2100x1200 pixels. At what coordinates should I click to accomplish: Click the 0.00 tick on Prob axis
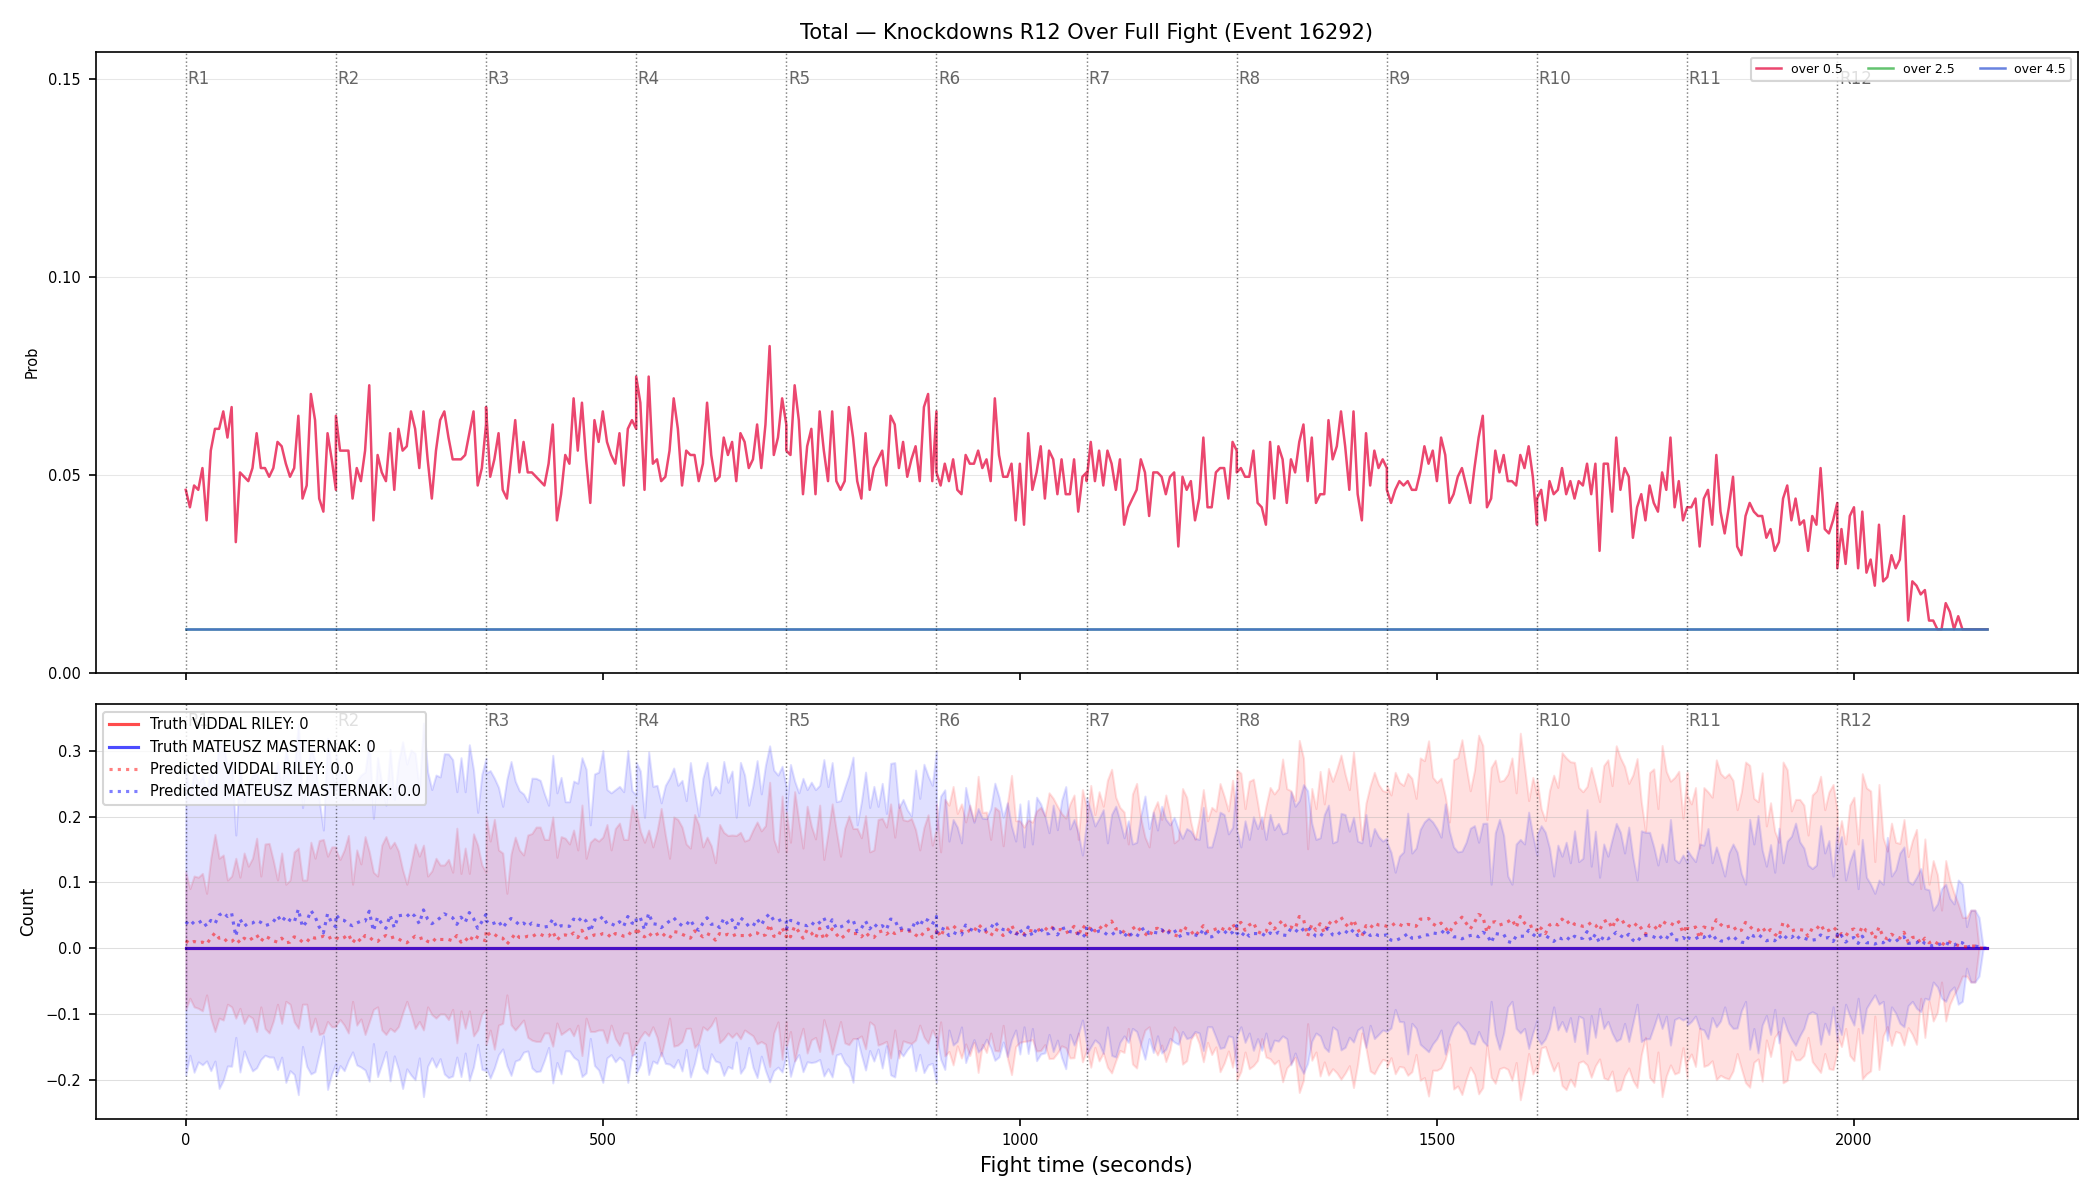coord(65,674)
